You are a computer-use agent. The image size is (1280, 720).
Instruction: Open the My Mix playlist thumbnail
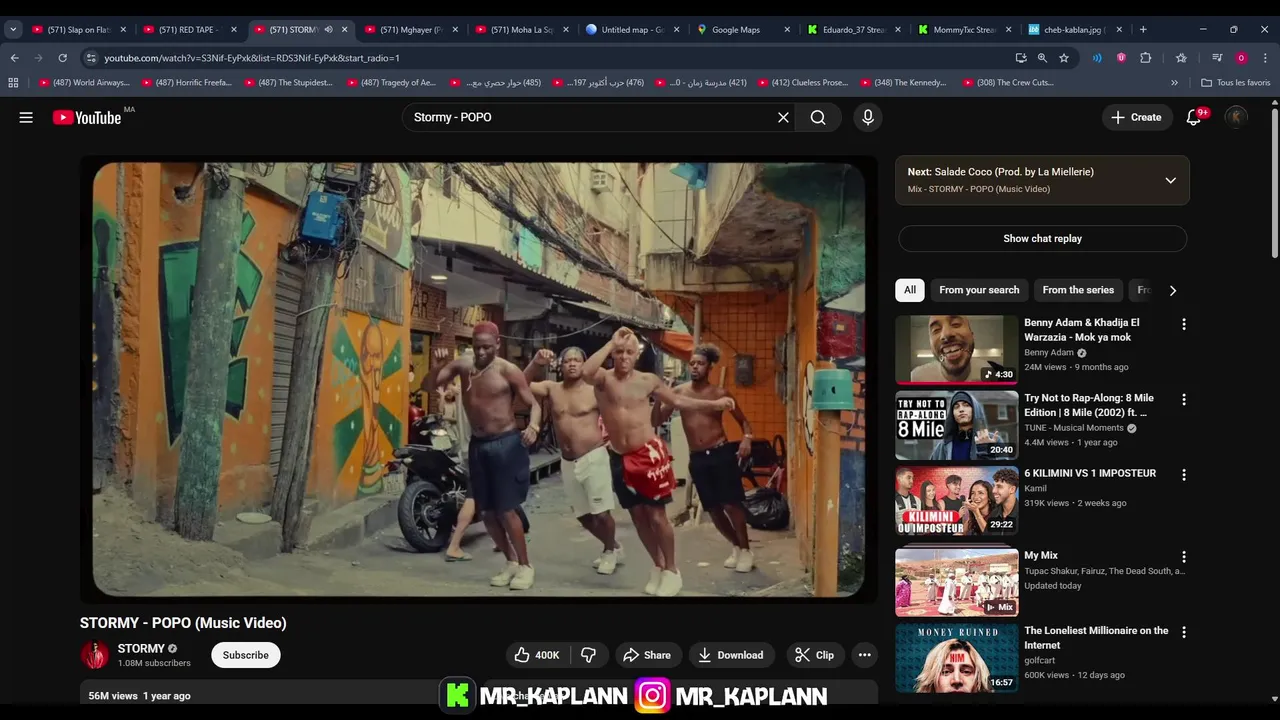tap(956, 582)
